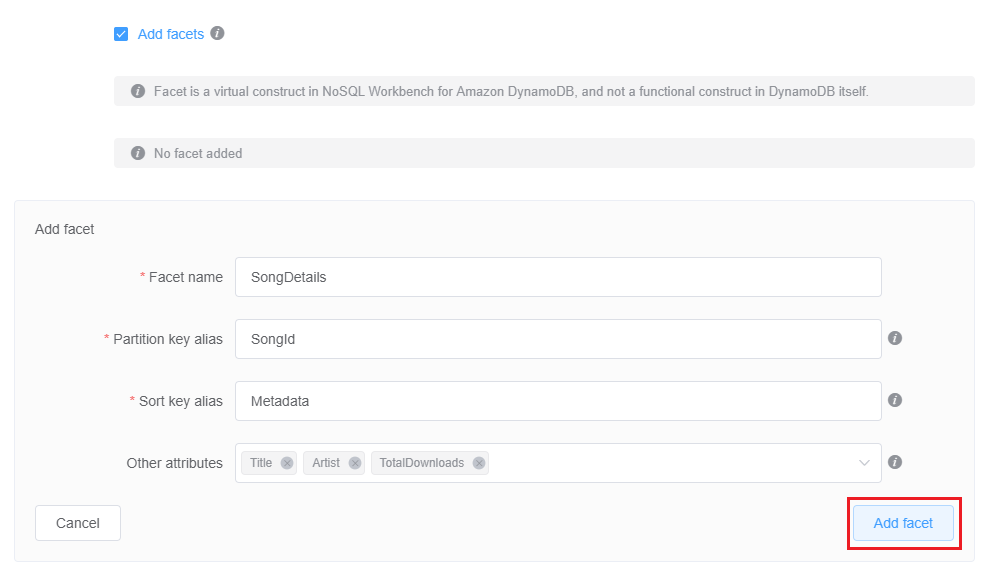Screen dimensions: 981x574
Task: Click info icon in facet description banner
Action: point(138,92)
